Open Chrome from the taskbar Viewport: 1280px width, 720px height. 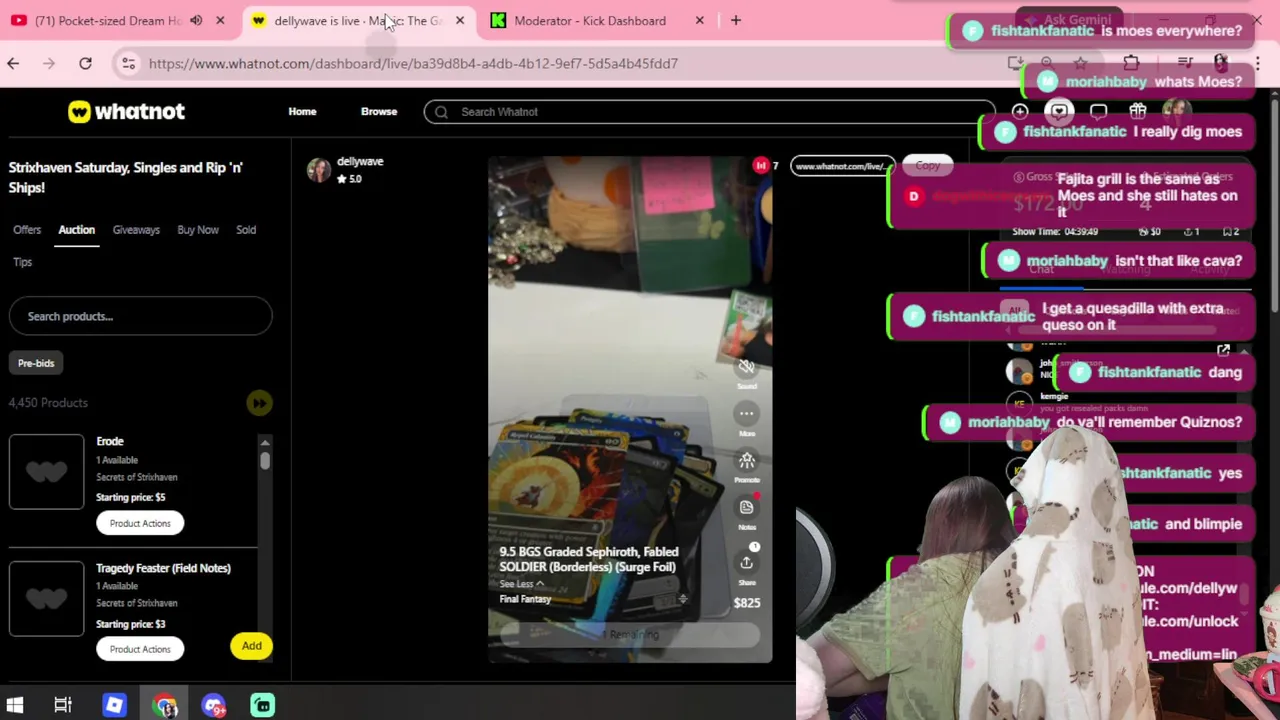[165, 705]
